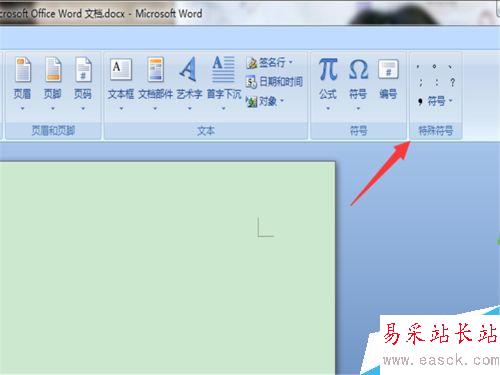This screenshot has width=500, height=375.
Task: Open the Ω 符号 symbol menu
Action: pos(358,84)
